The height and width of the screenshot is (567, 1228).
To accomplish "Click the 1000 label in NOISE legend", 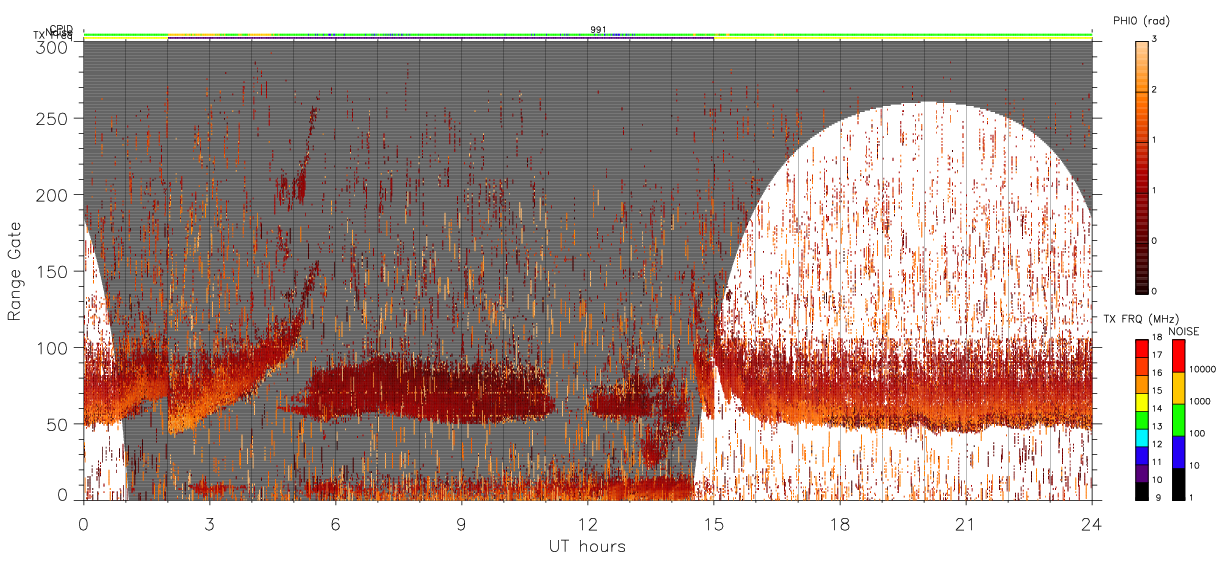I will (x=1198, y=400).
